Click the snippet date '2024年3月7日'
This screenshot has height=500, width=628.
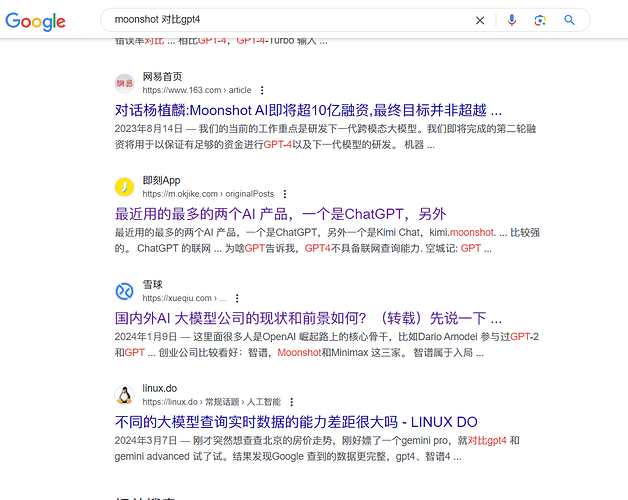(x=146, y=440)
